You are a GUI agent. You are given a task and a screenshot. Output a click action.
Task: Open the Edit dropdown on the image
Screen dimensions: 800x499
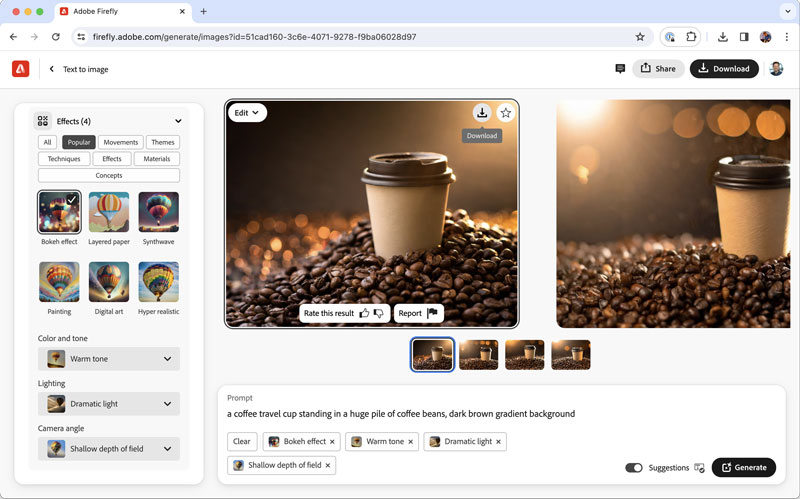pos(247,113)
